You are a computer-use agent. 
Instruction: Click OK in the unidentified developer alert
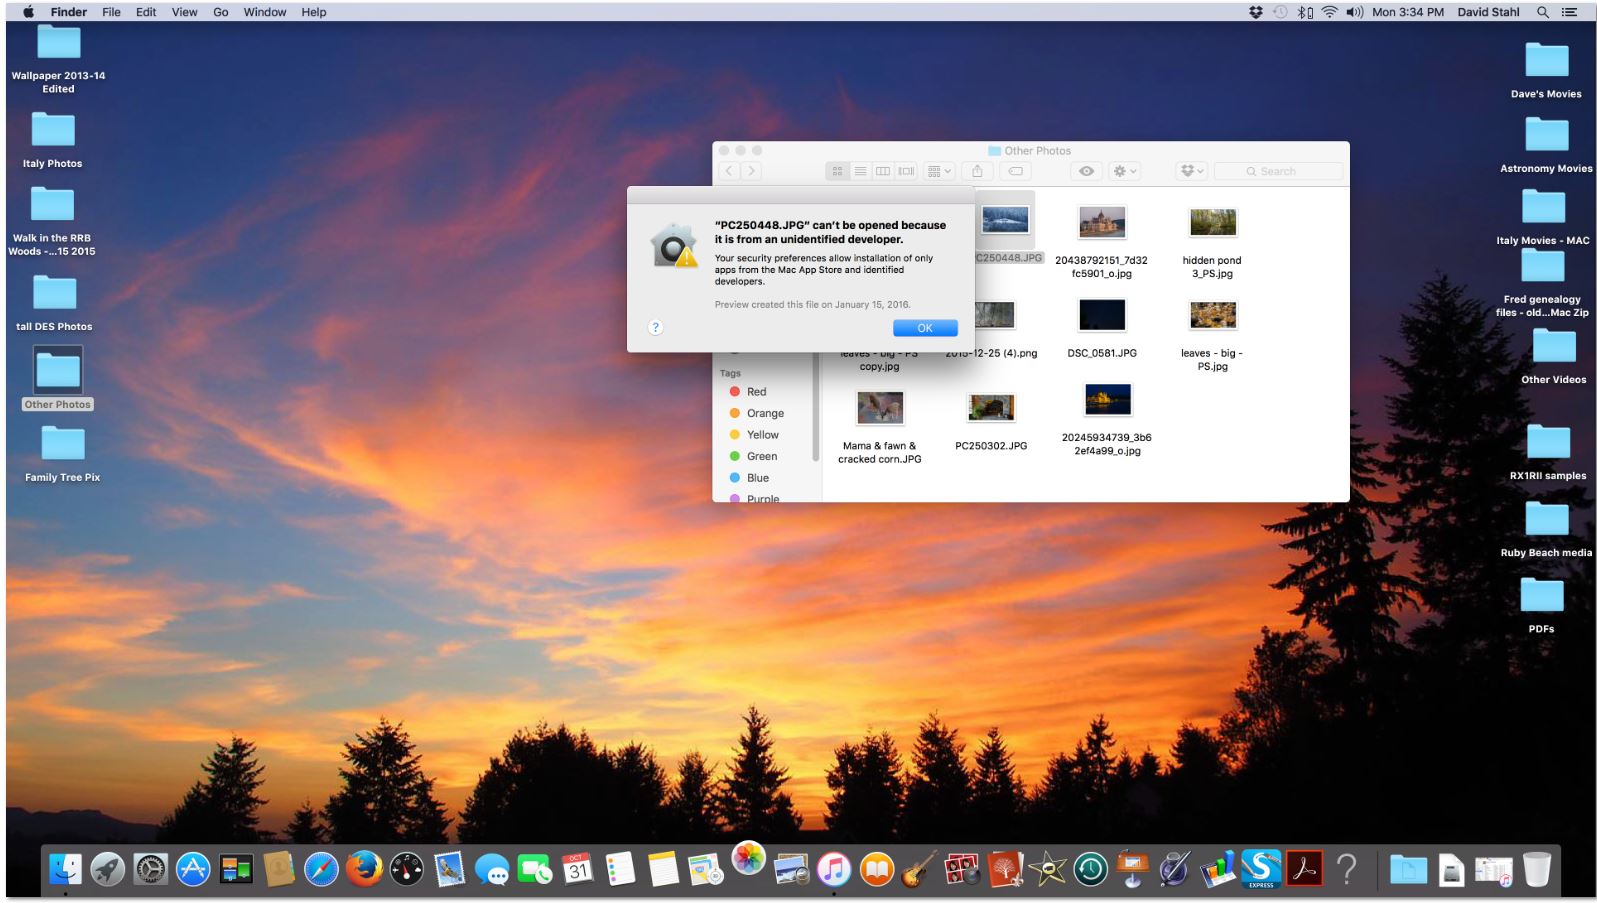[924, 328]
